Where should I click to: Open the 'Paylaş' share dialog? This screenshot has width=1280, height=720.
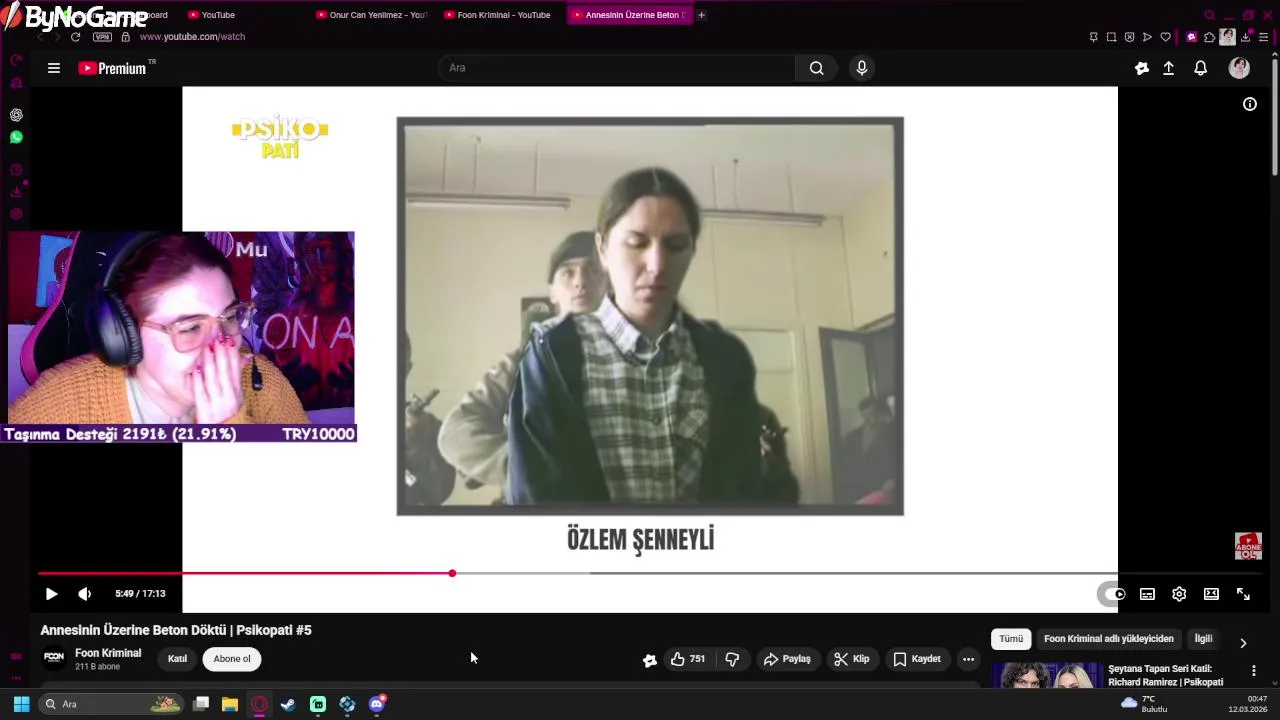tap(787, 659)
